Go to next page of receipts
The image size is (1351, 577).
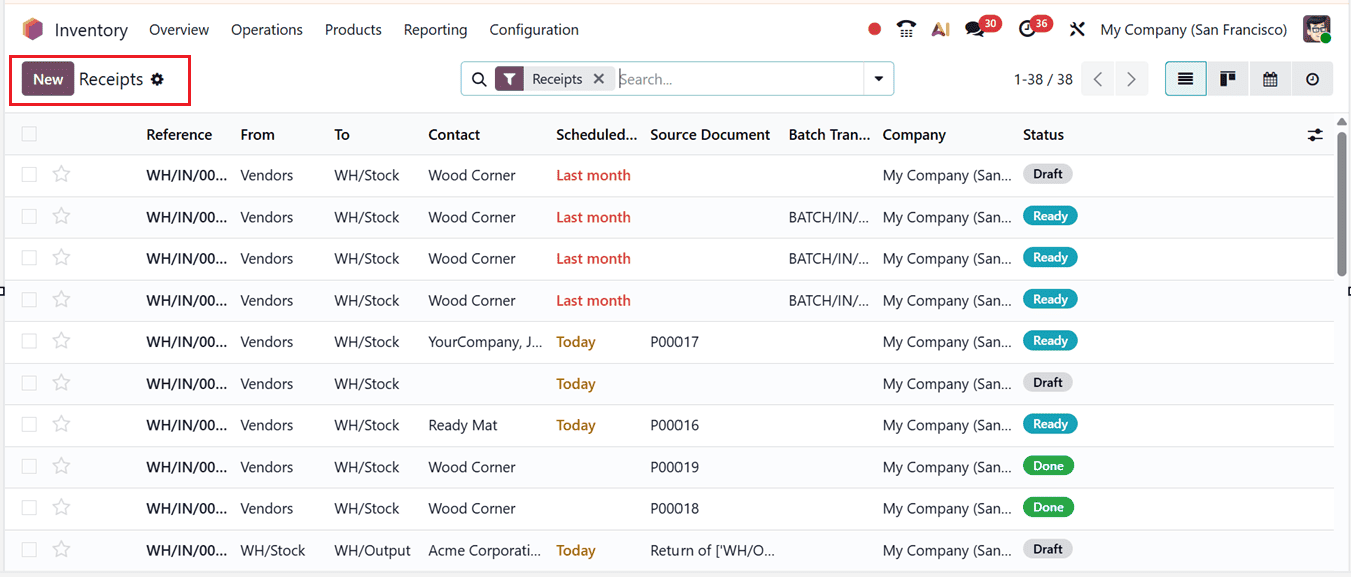[1131, 78]
